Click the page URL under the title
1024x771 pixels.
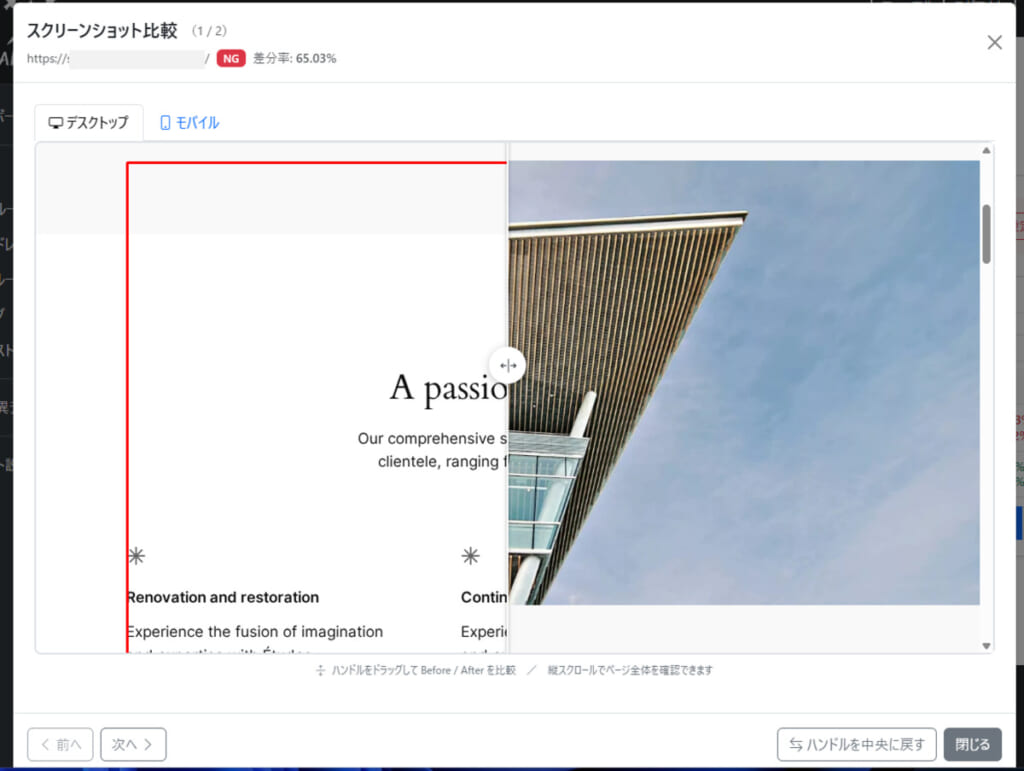[x=118, y=59]
